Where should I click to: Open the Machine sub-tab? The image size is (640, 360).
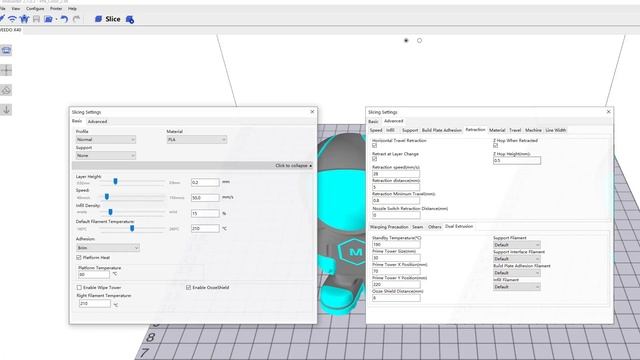533,130
